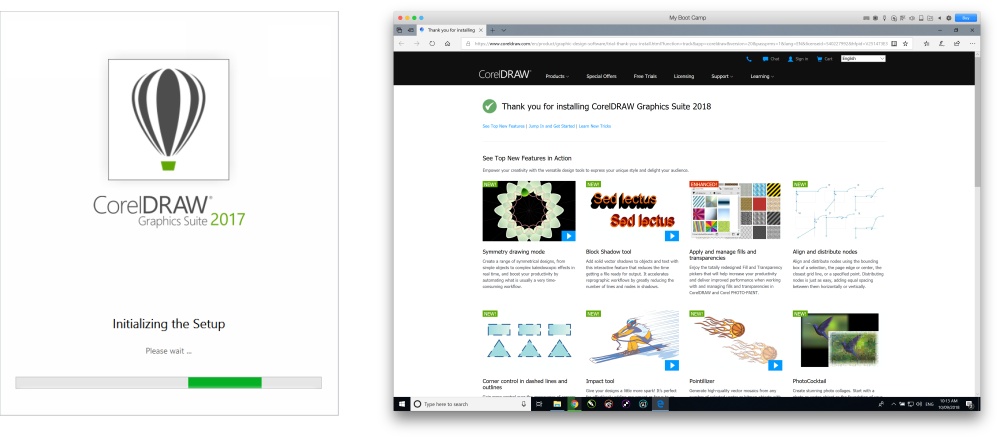Click the browser home icon
This screenshot has width=1000, height=439.
click(447, 44)
